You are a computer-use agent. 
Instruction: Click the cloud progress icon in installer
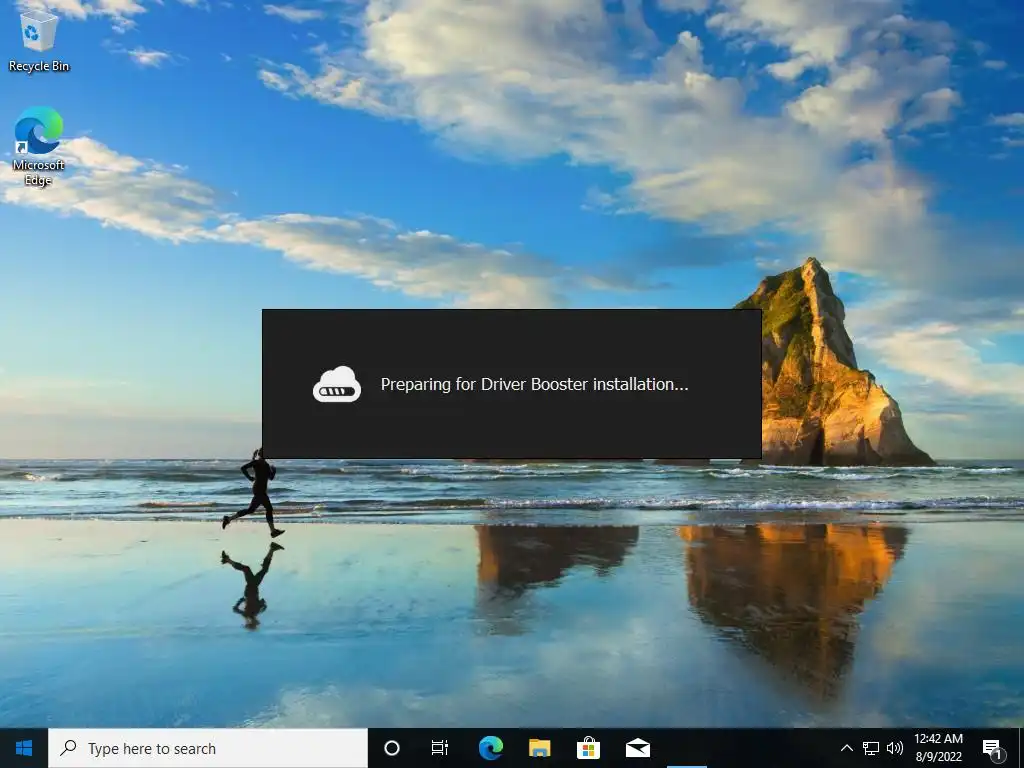[337, 384]
